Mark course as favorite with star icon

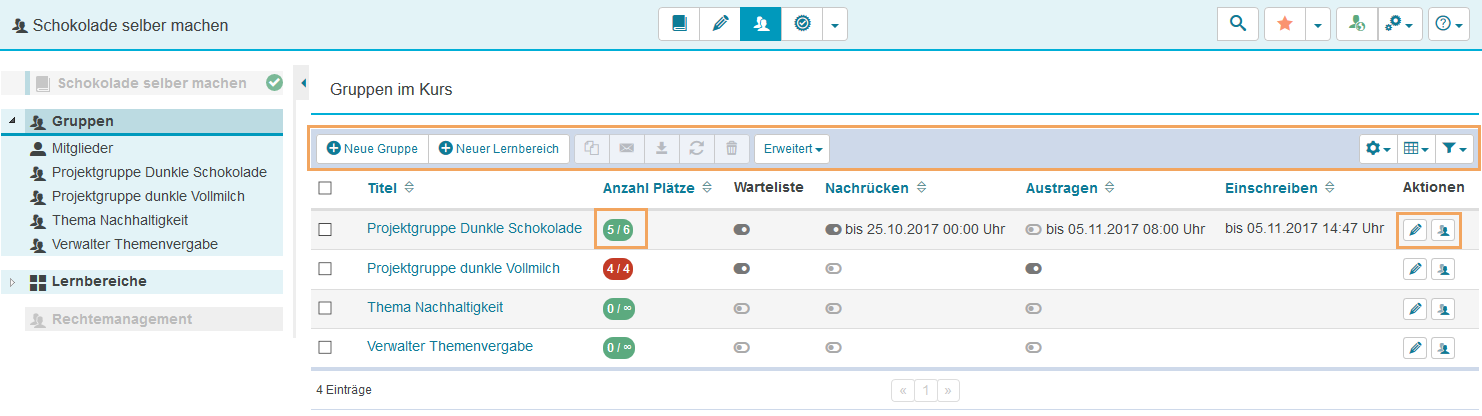(x=1285, y=24)
